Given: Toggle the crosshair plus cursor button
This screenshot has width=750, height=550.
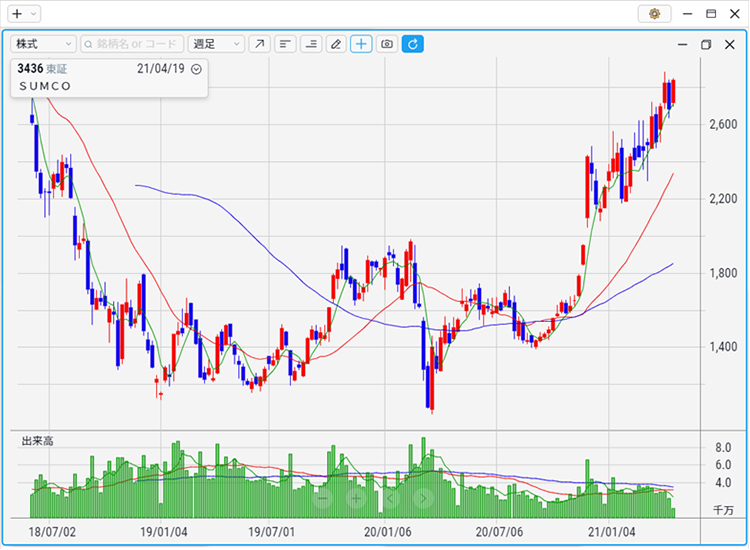Looking at the screenshot, I should point(361,44).
